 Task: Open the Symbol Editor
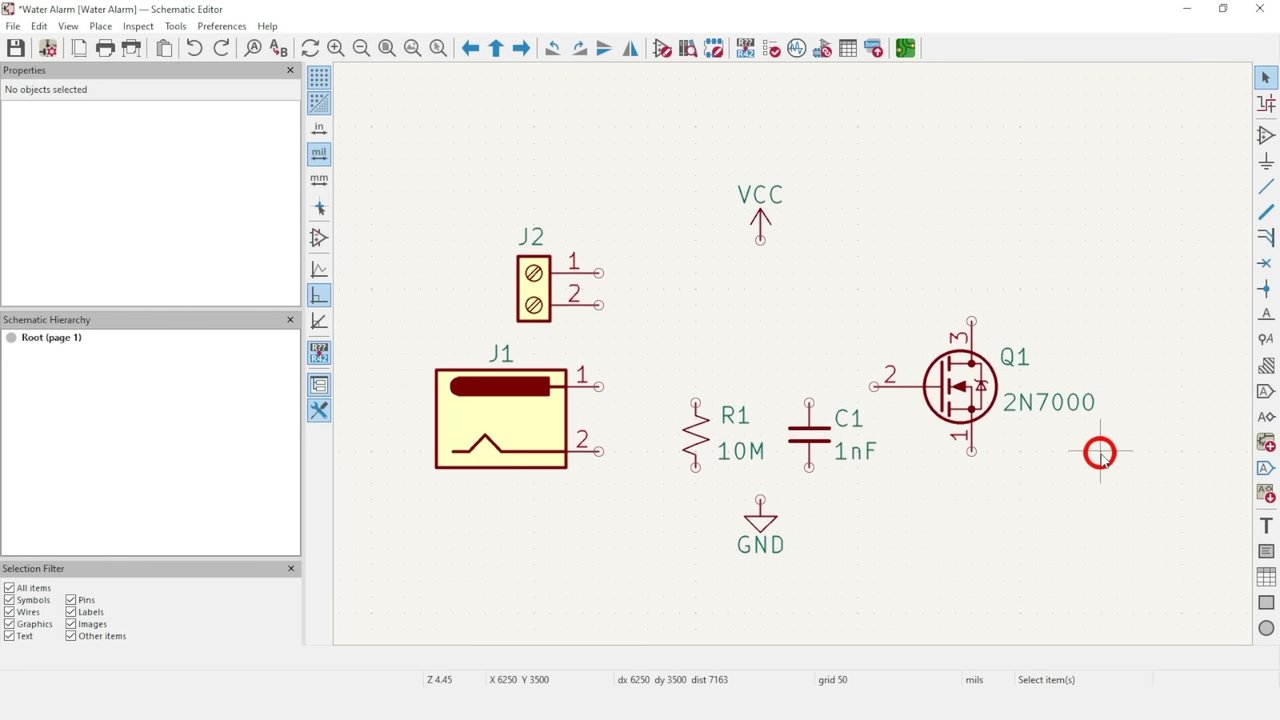662,48
